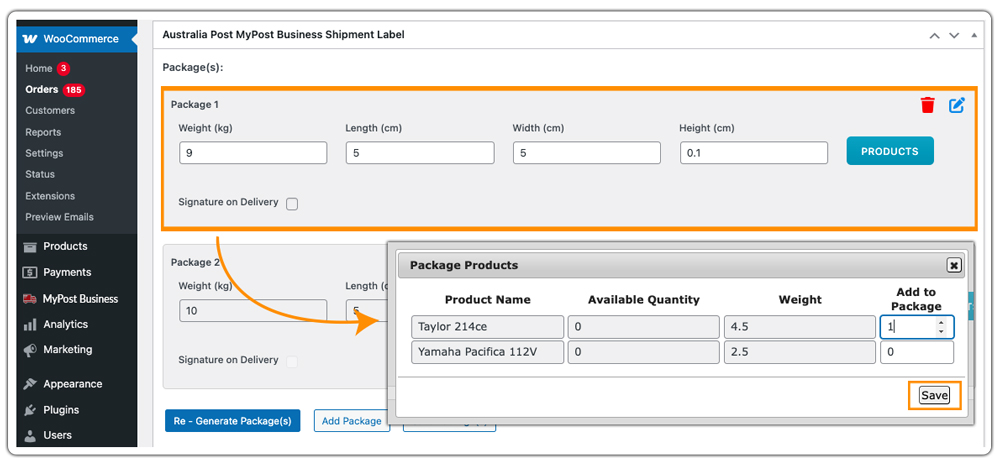The image size is (1000, 466).
Task: Click Re - Generate Package(s) button
Action: click(x=233, y=421)
